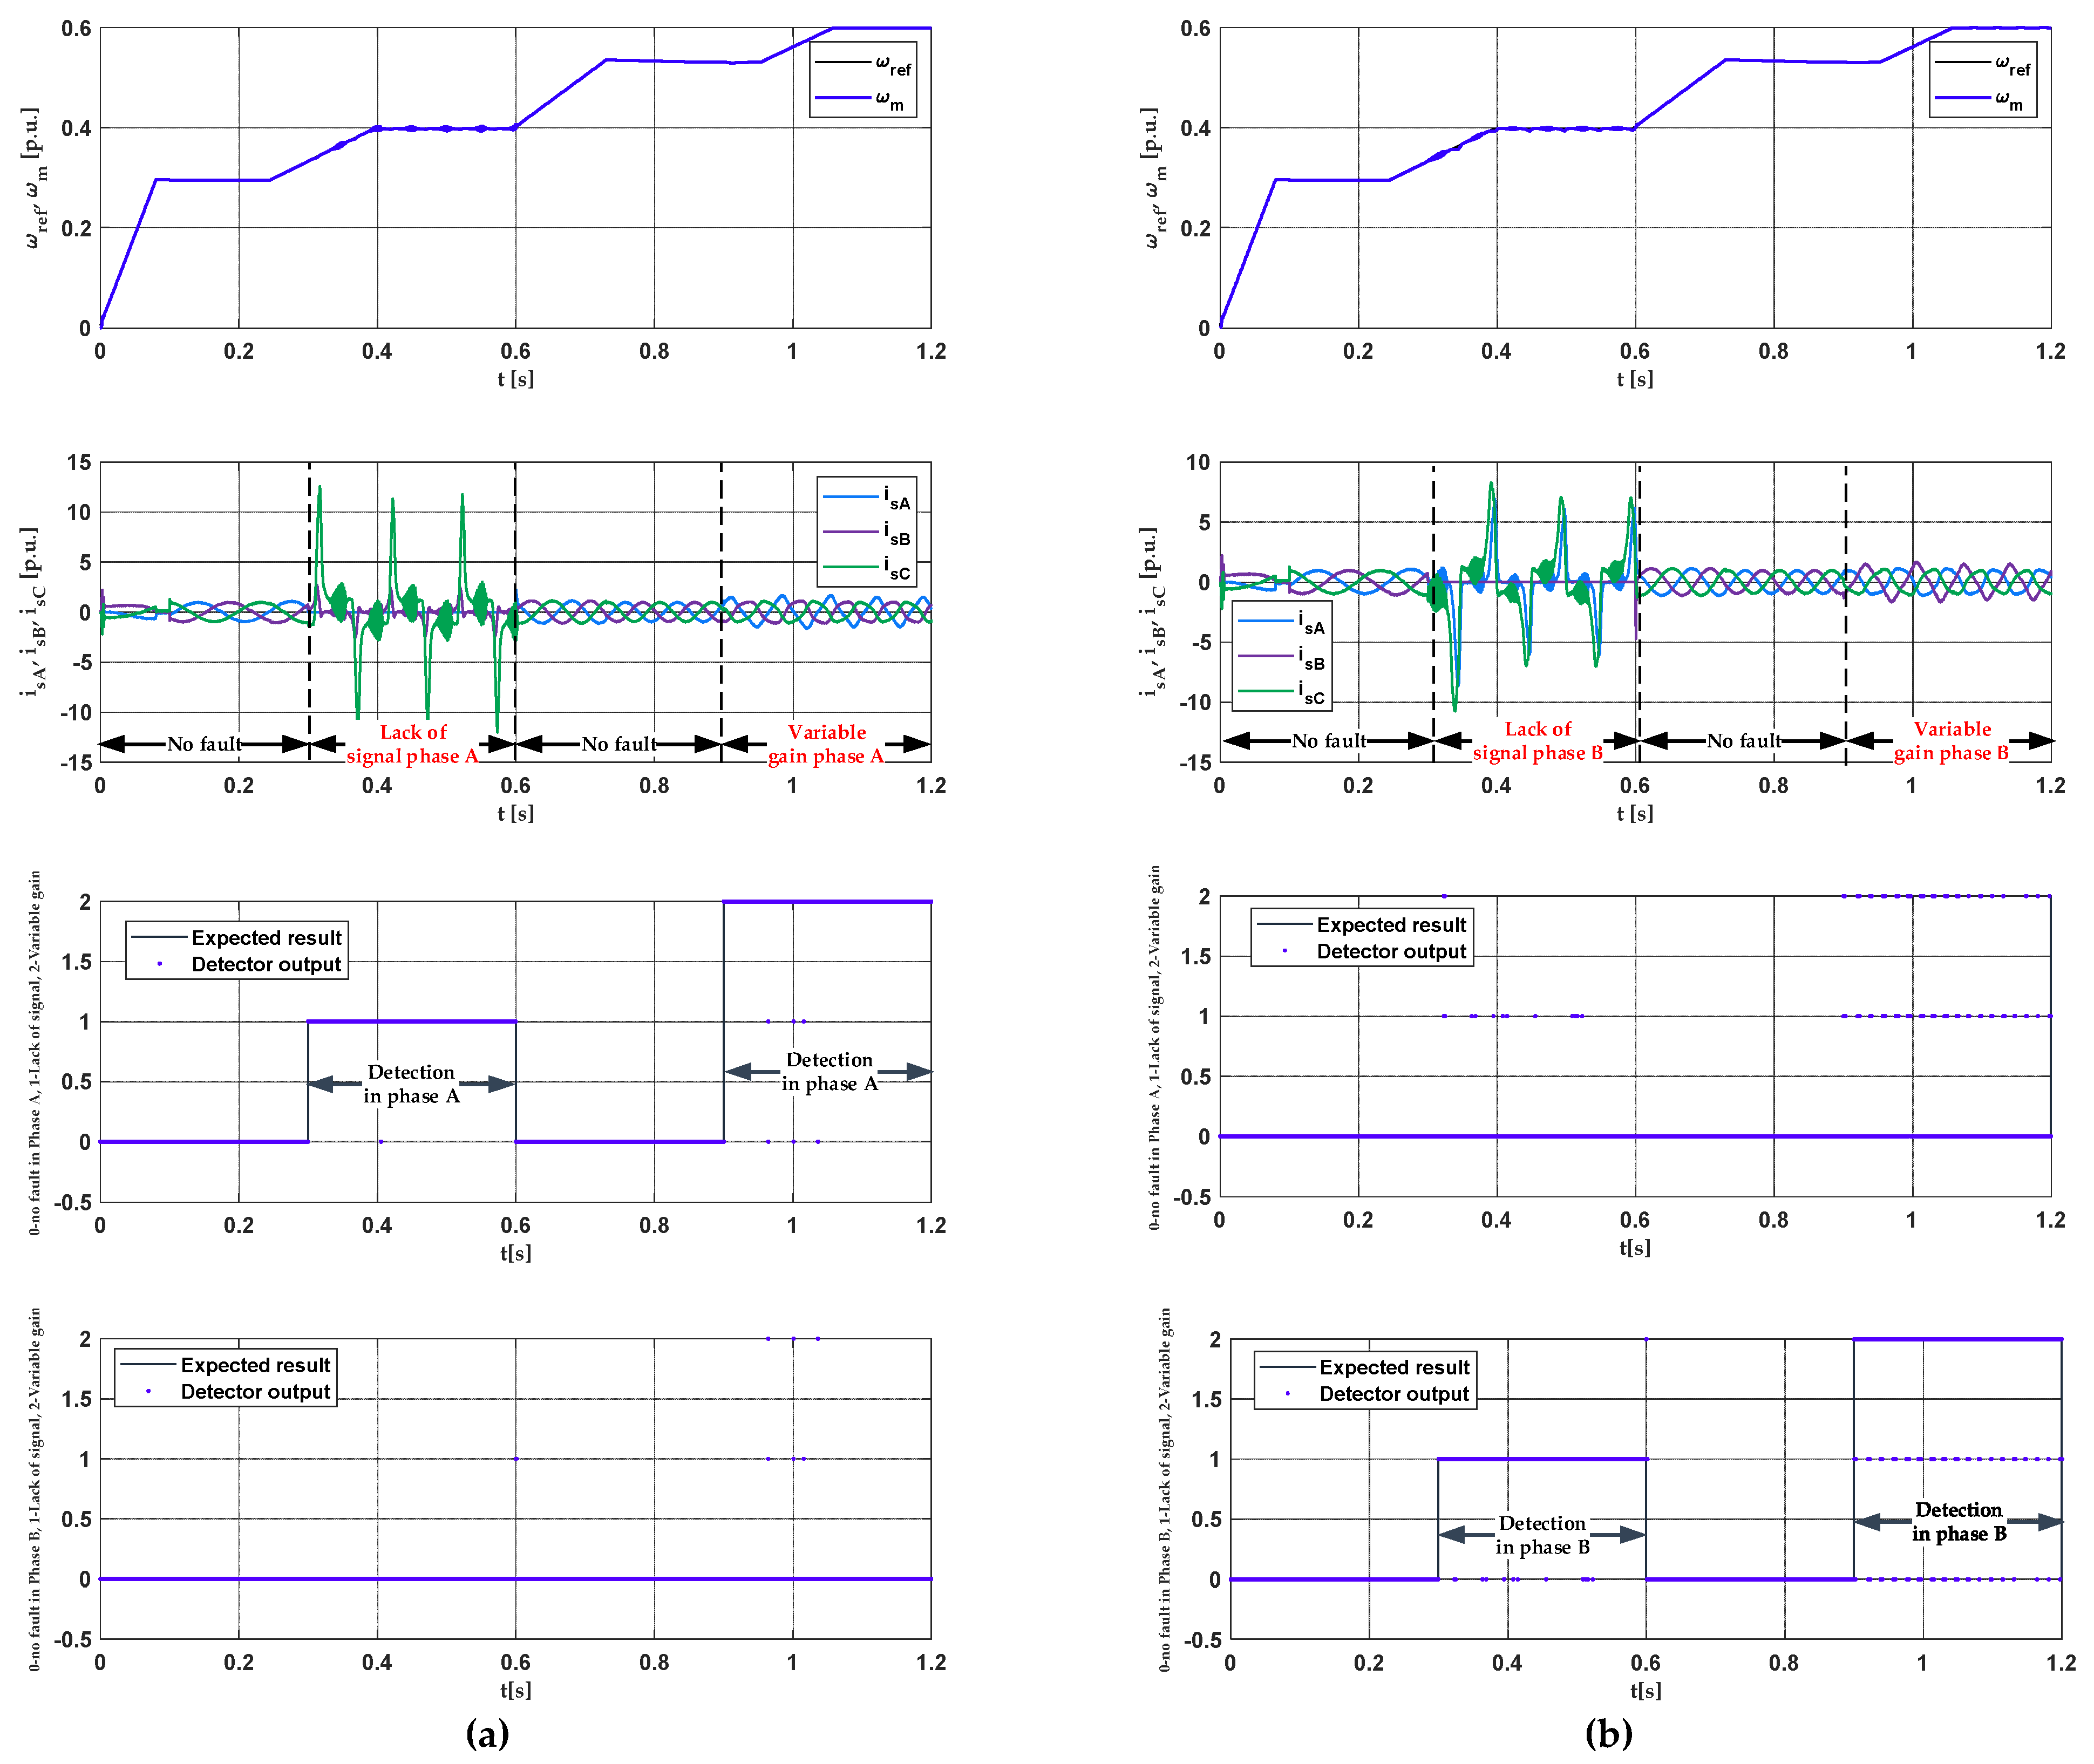Click the ωref legend entry in the top-left plot
Image resolution: width=2094 pixels, height=1764 pixels.
[x=864, y=63]
